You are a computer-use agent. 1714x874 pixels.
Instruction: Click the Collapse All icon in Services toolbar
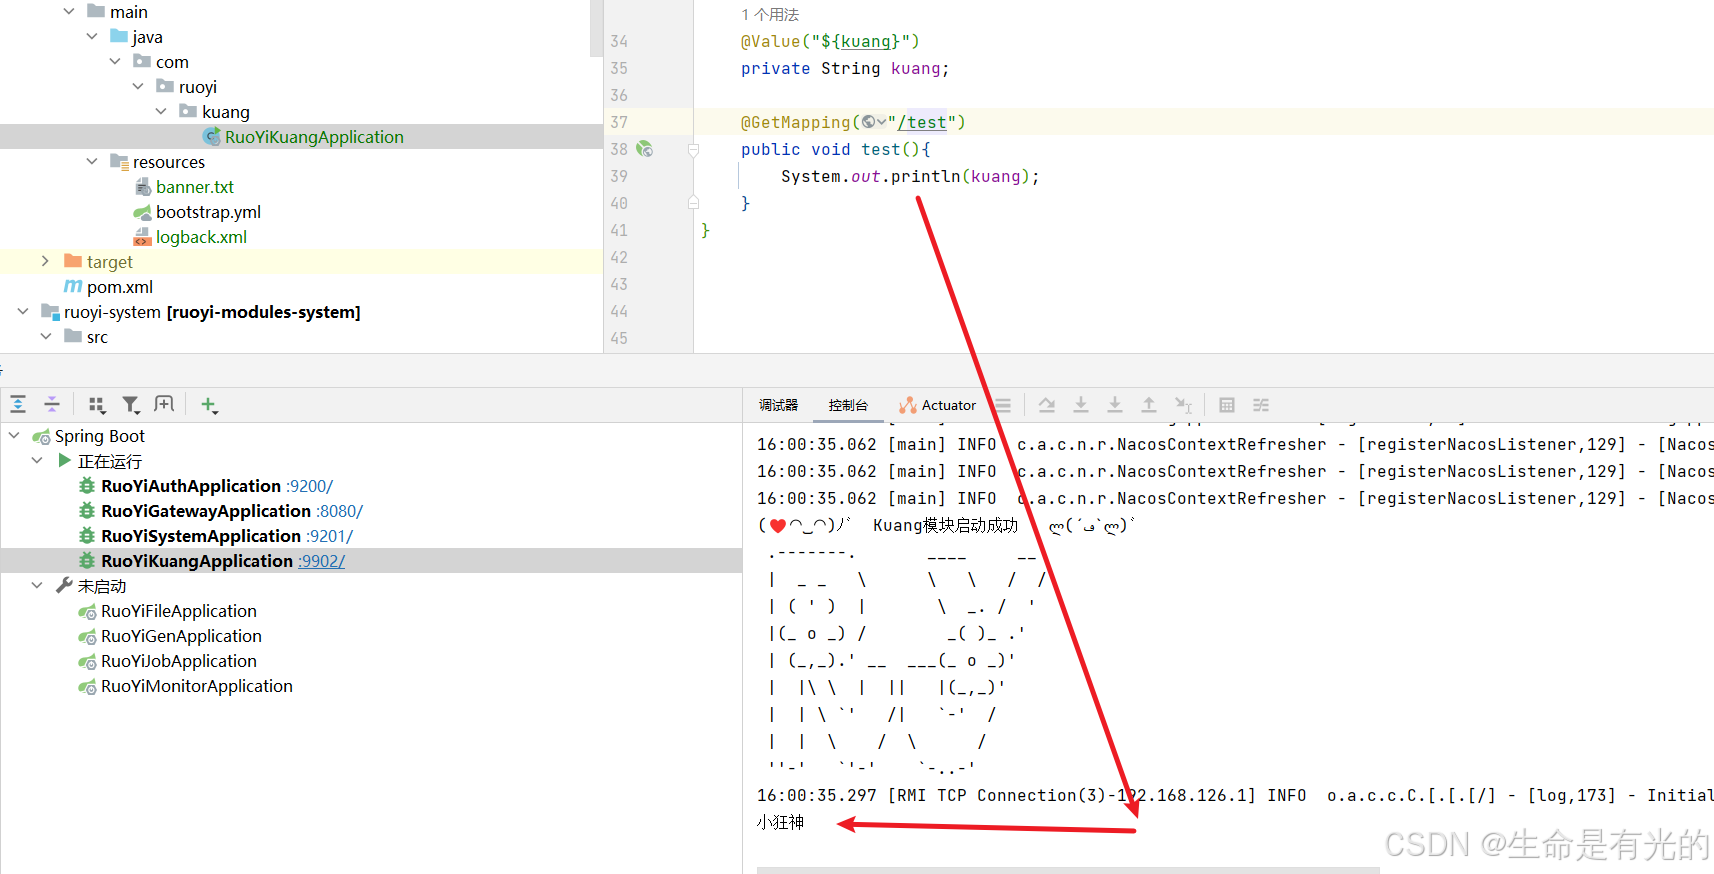click(x=52, y=404)
